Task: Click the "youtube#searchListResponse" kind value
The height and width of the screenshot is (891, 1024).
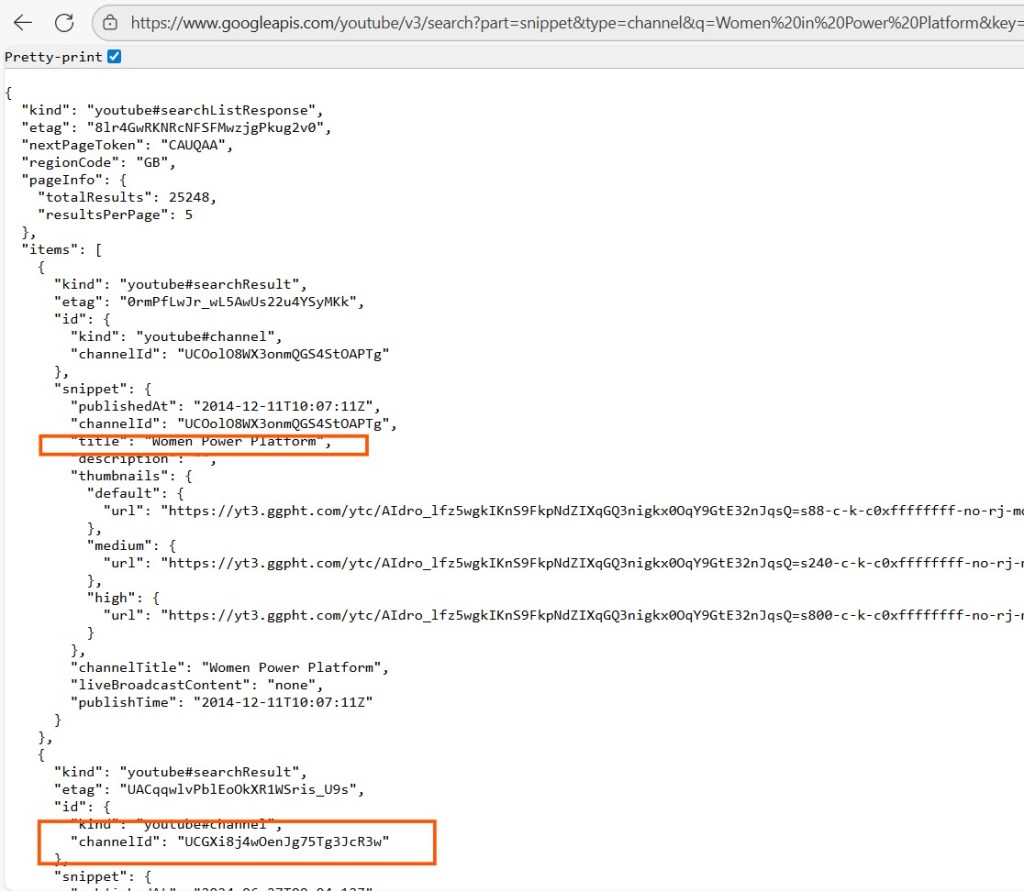Action: [x=204, y=110]
